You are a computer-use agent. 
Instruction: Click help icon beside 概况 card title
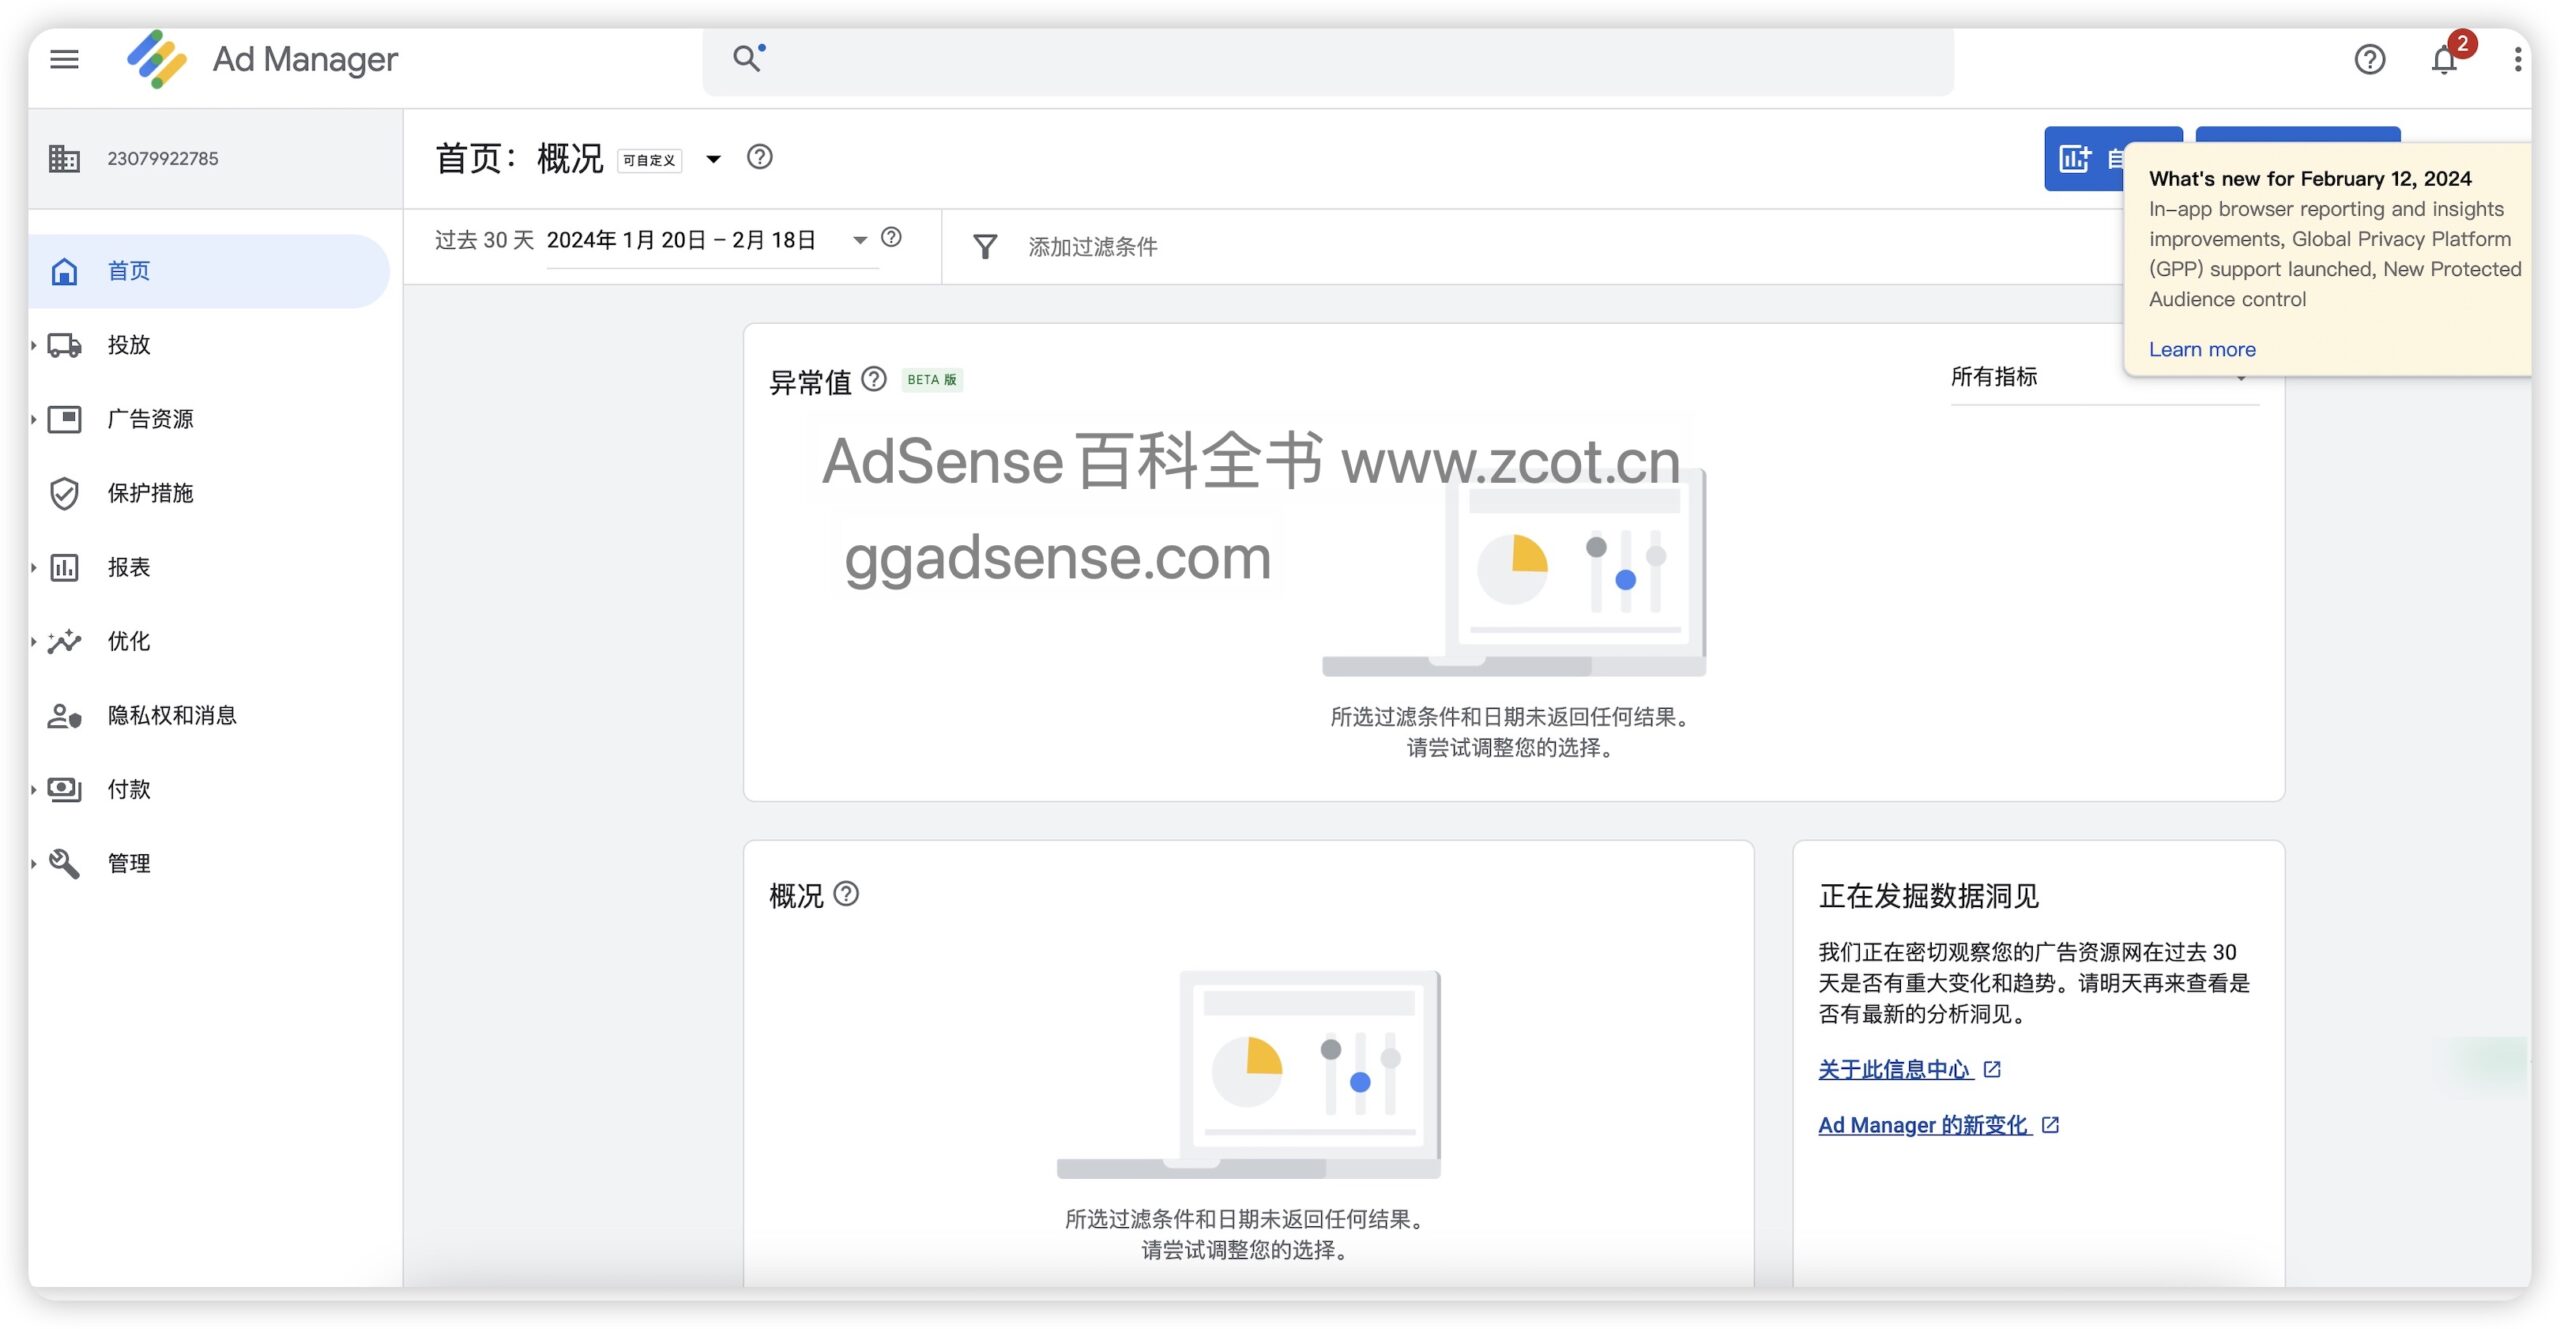click(x=846, y=894)
